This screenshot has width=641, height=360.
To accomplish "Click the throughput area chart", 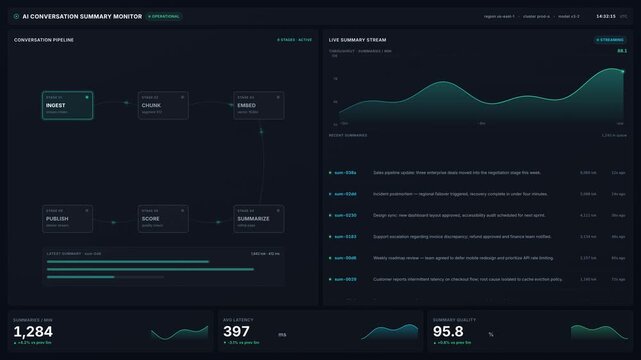I will click(x=481, y=96).
